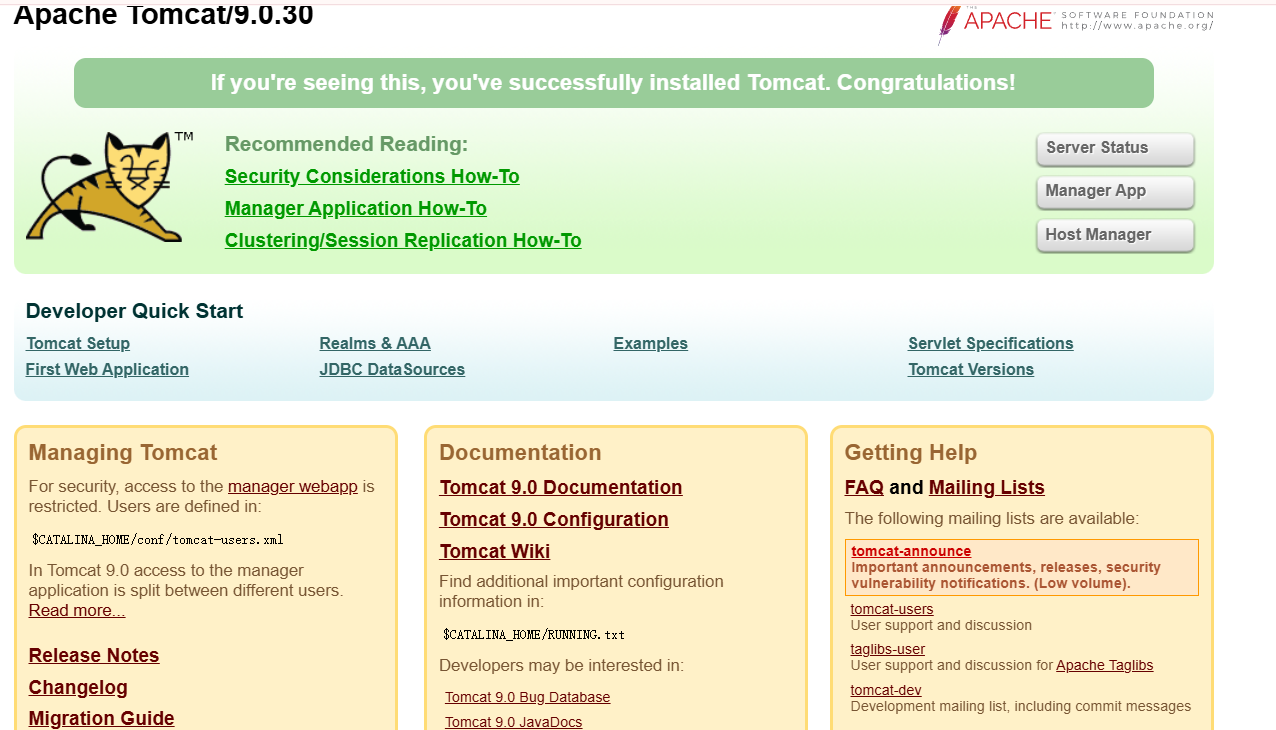Open Tomcat 9.0 JavaDocs link

tap(514, 722)
